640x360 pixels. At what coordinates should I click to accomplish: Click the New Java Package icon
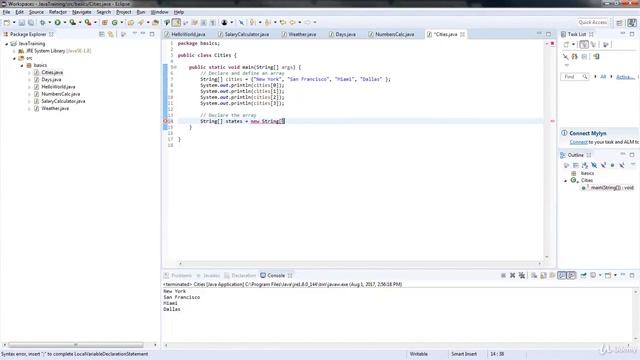pos(105,22)
